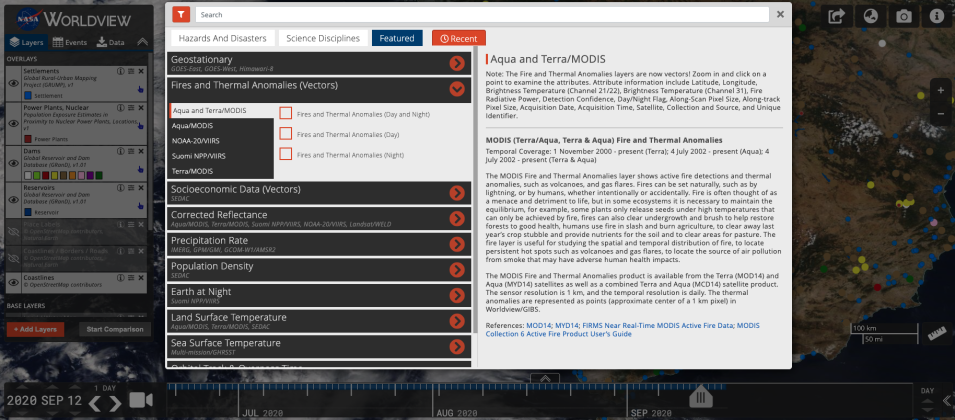
Task: Toggle visibility of the Settlements layer
Action: [x=13, y=83]
